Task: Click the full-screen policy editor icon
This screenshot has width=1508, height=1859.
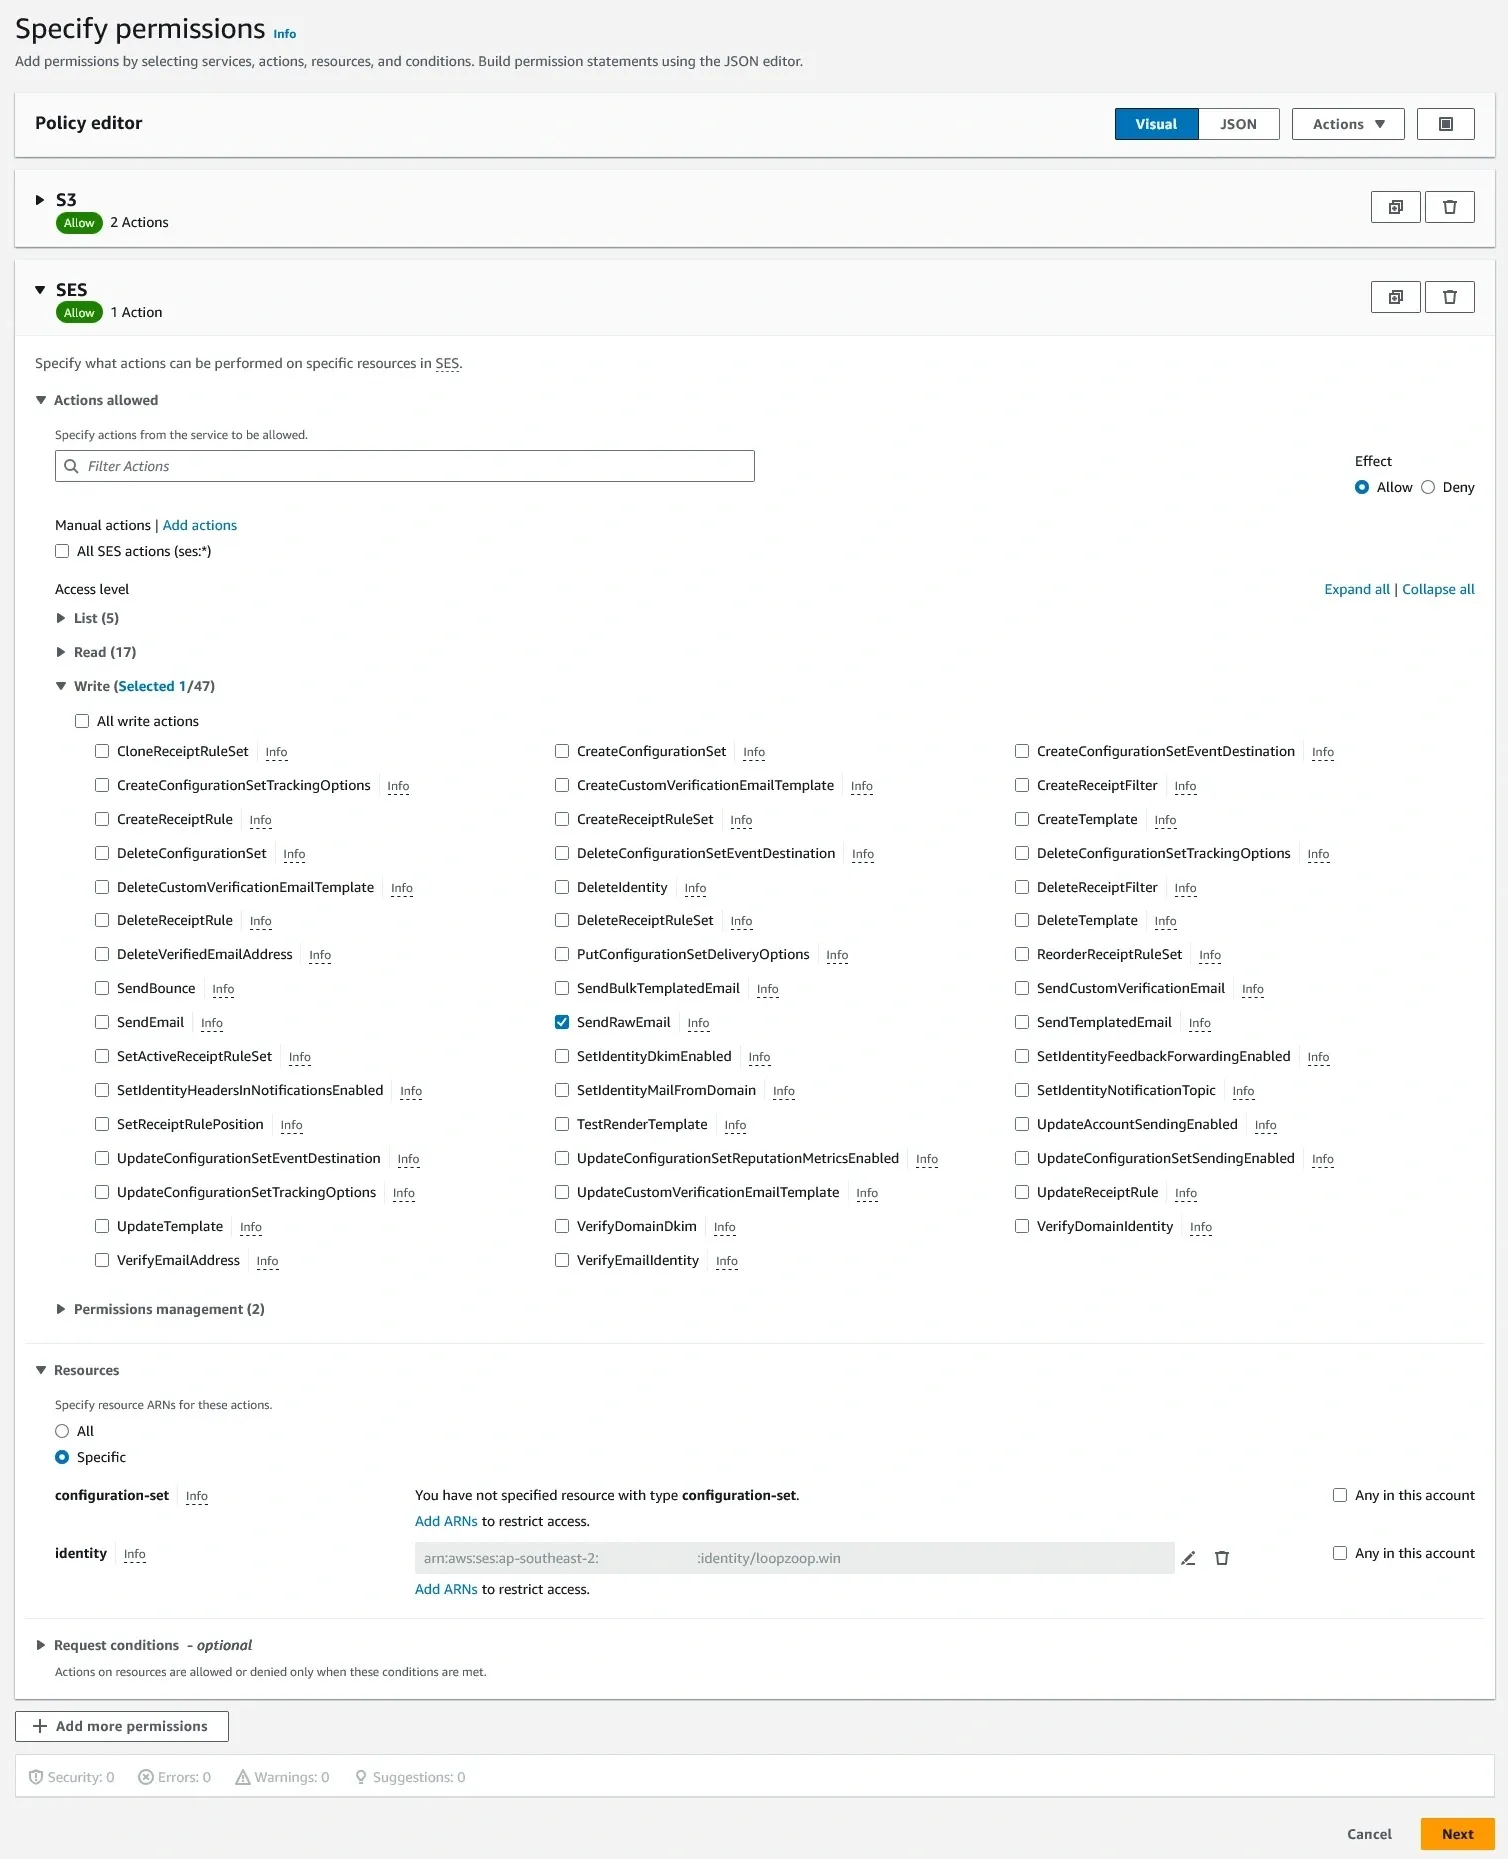Action: click(x=1445, y=124)
